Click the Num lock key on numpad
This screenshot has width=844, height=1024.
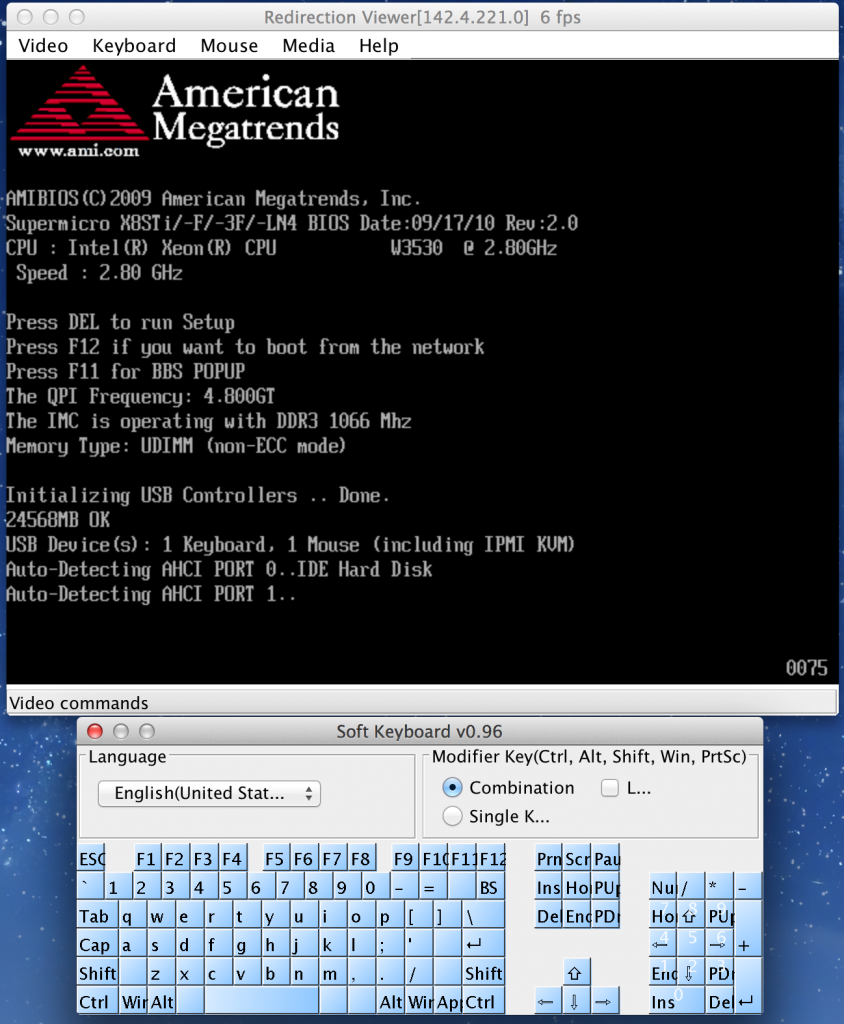click(x=662, y=887)
